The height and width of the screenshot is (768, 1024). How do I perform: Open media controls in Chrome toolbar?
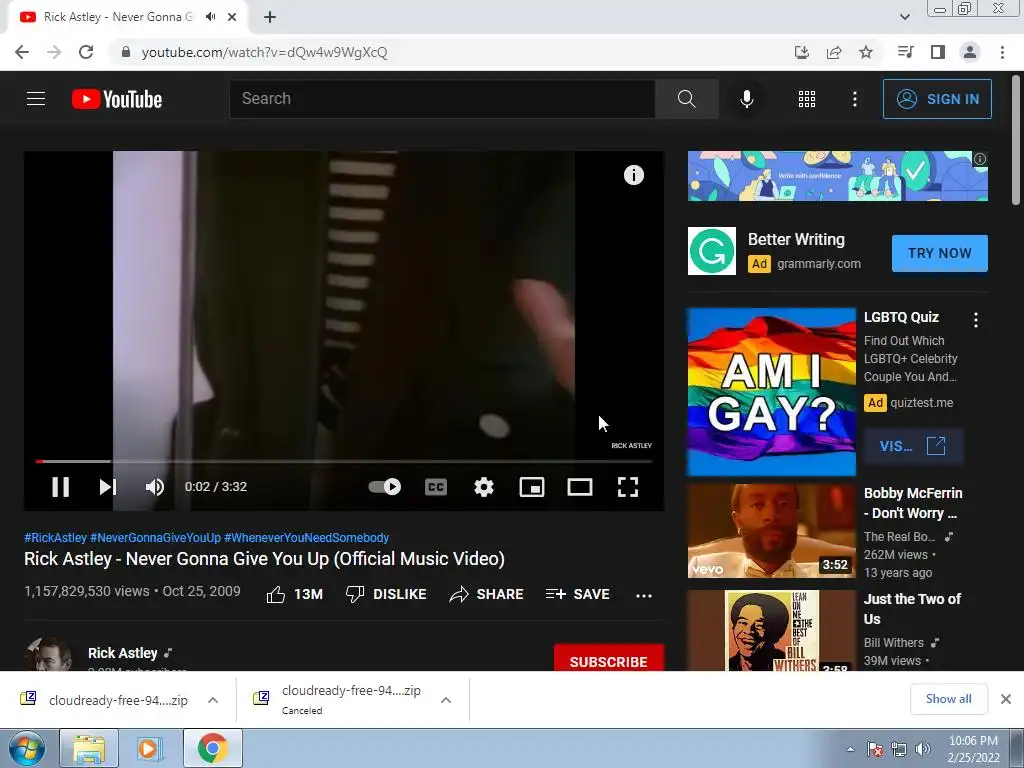(x=905, y=52)
